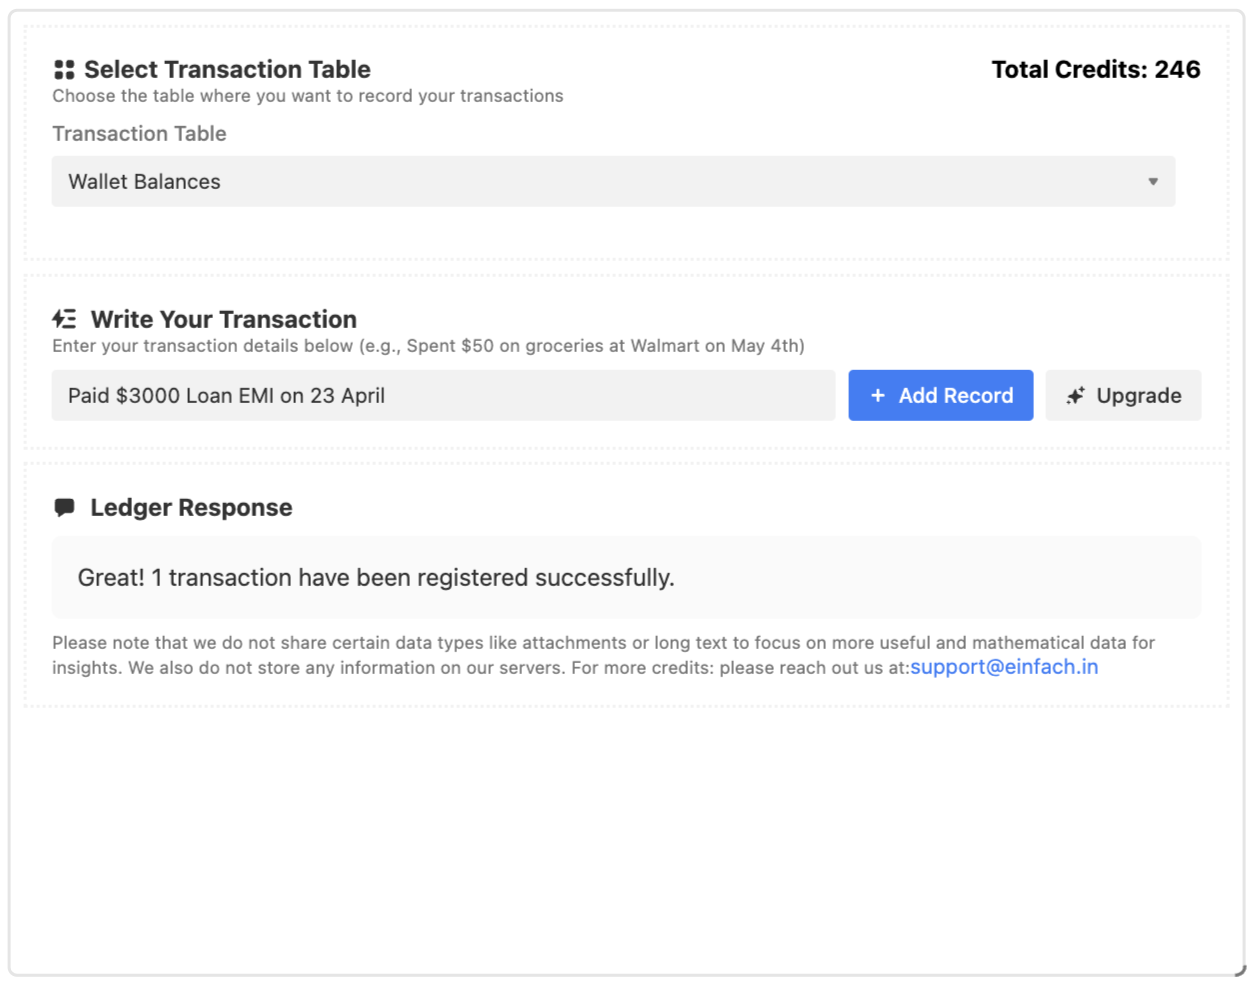
Task: Click the Total Credits: 246 counter
Action: pos(1095,70)
